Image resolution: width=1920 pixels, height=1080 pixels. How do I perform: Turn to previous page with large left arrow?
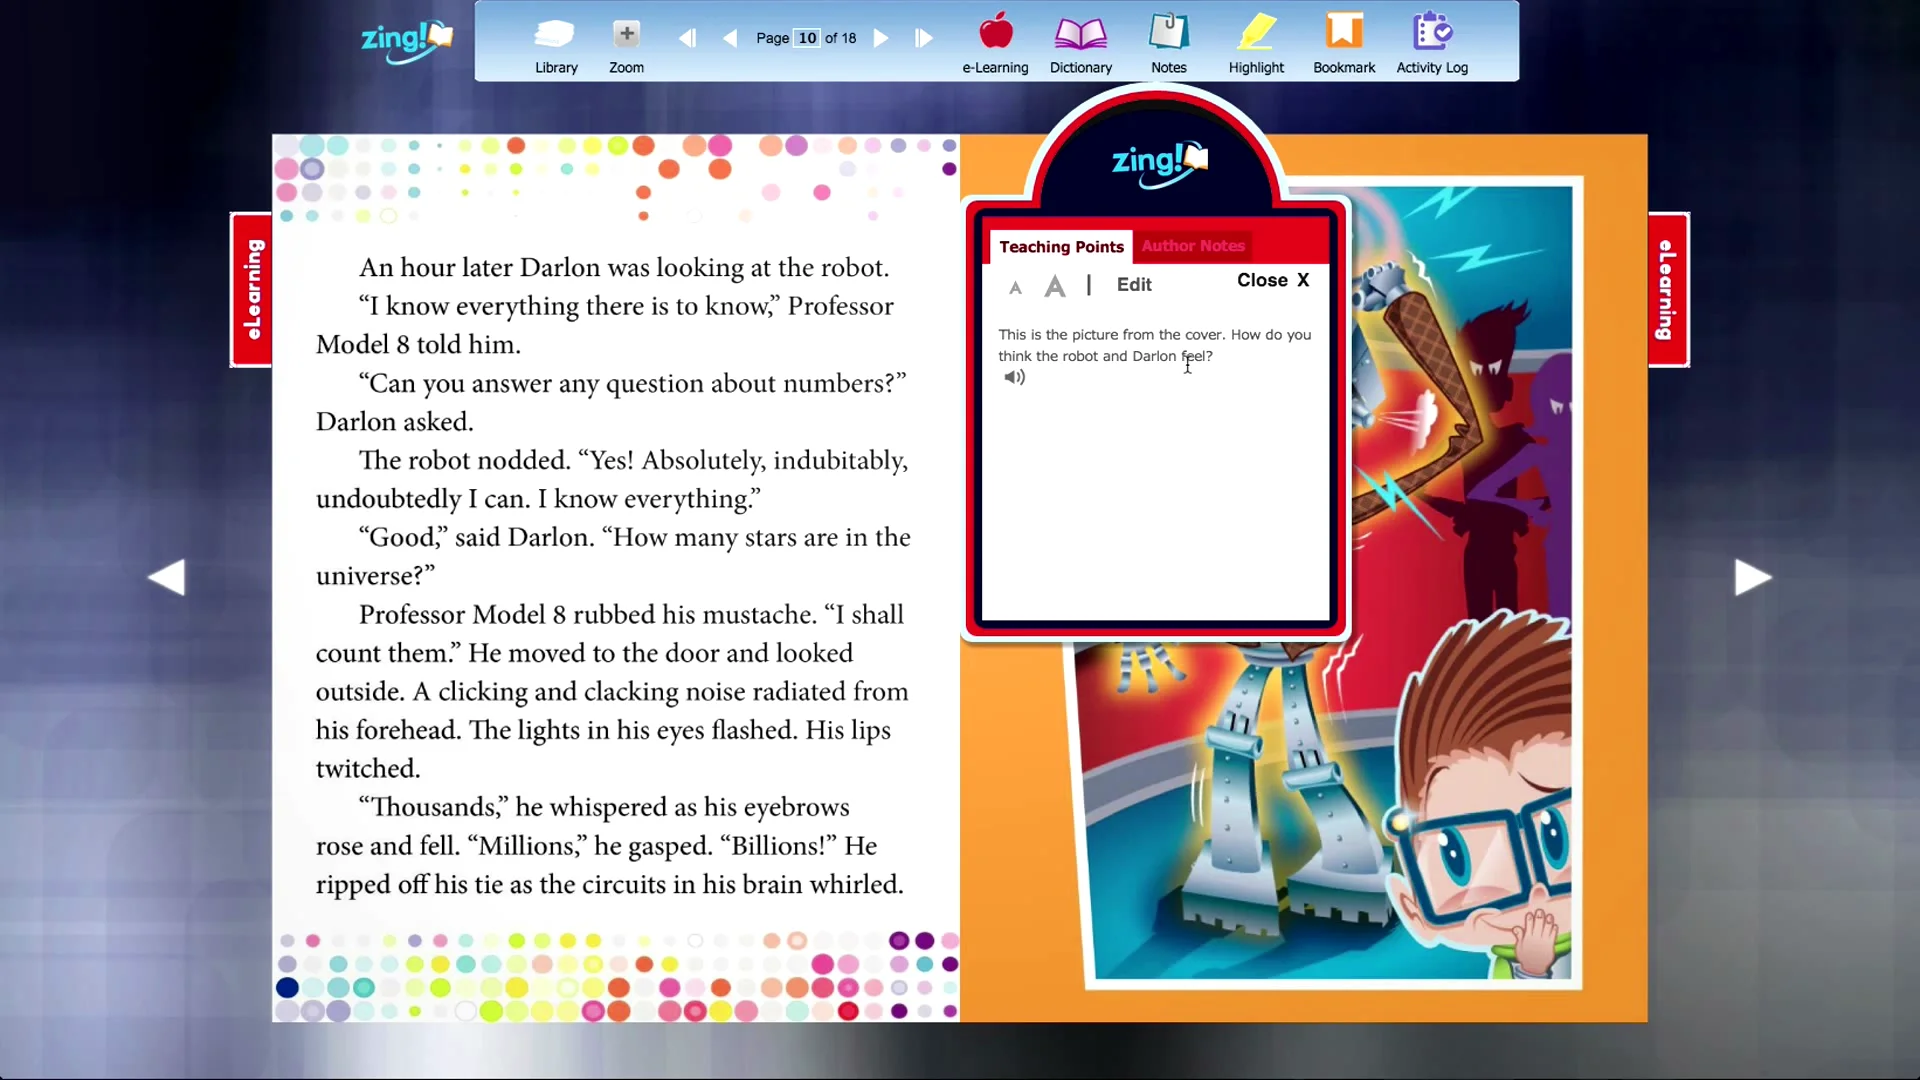(167, 577)
